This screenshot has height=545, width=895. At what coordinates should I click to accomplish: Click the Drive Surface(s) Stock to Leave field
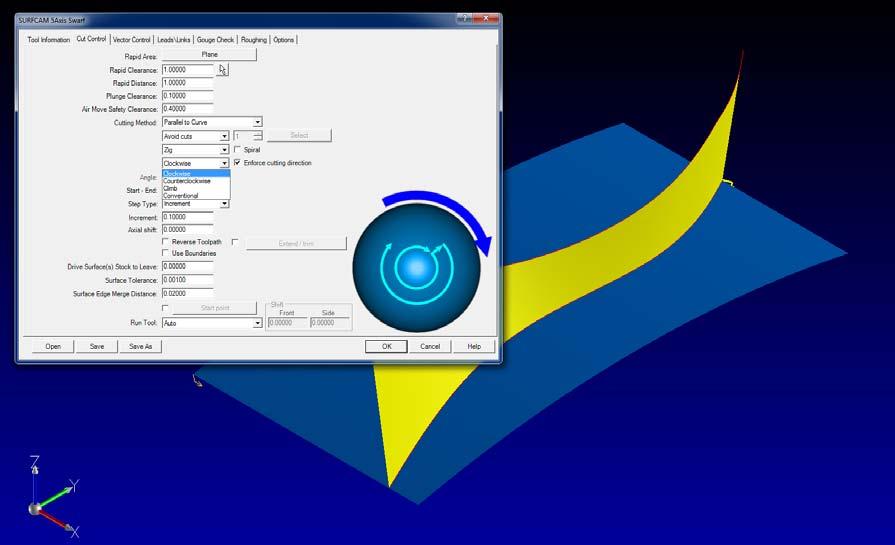tap(188, 267)
